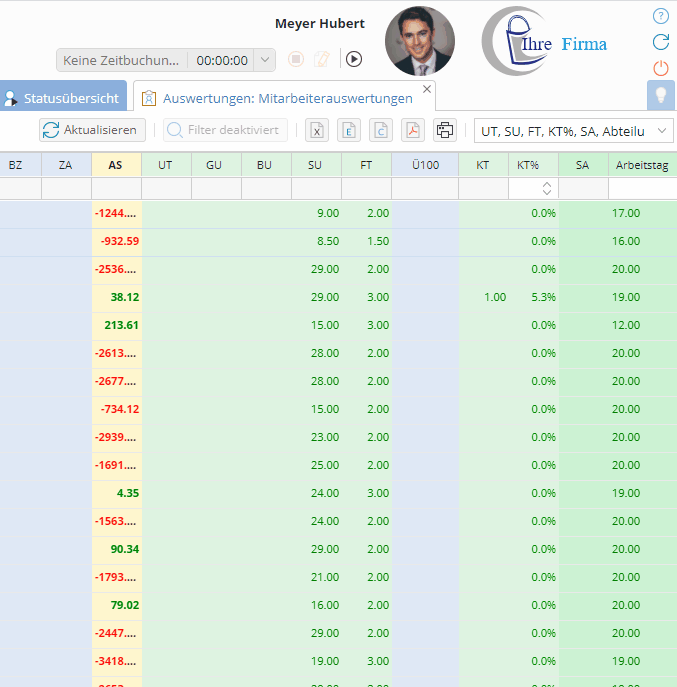Click the print icon in toolbar
The width and height of the screenshot is (677, 687).
click(445, 130)
